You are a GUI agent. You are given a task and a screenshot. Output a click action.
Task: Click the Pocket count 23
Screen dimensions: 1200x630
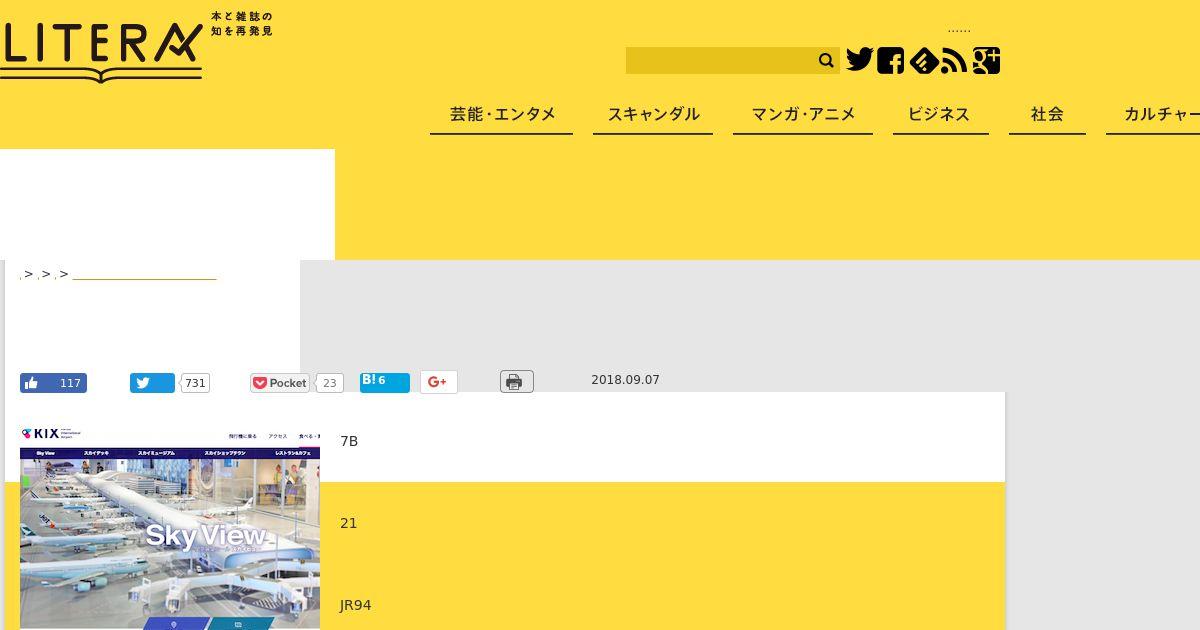pos(329,383)
